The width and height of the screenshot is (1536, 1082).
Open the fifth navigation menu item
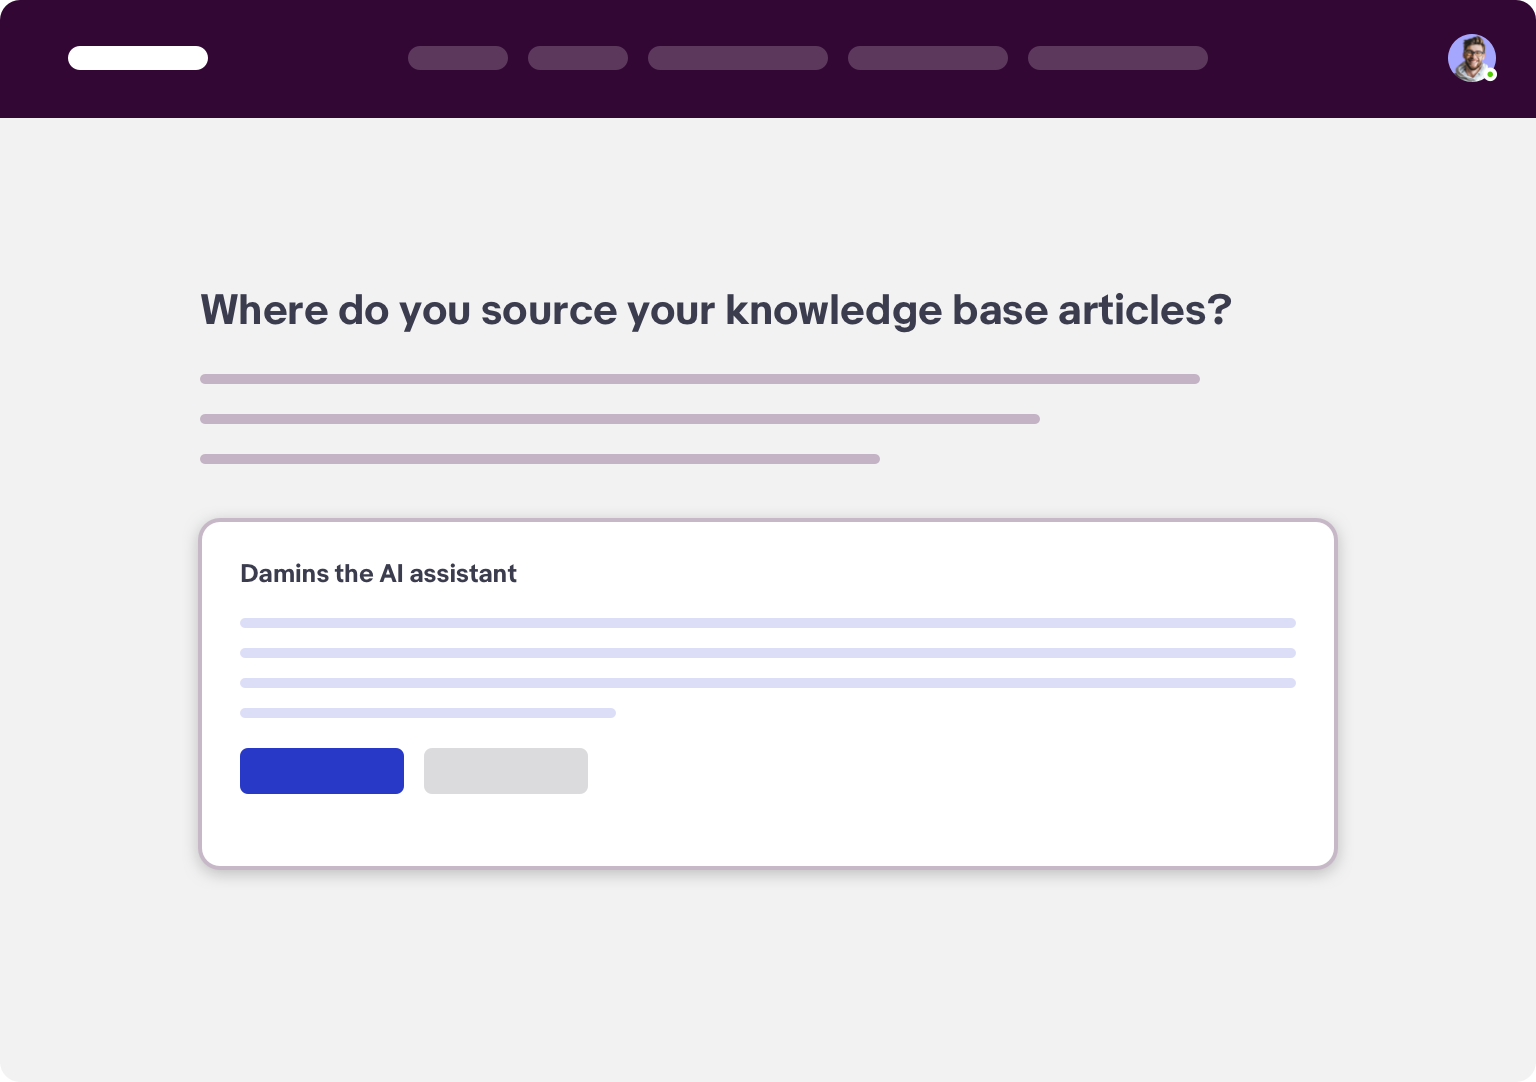point(1118,58)
